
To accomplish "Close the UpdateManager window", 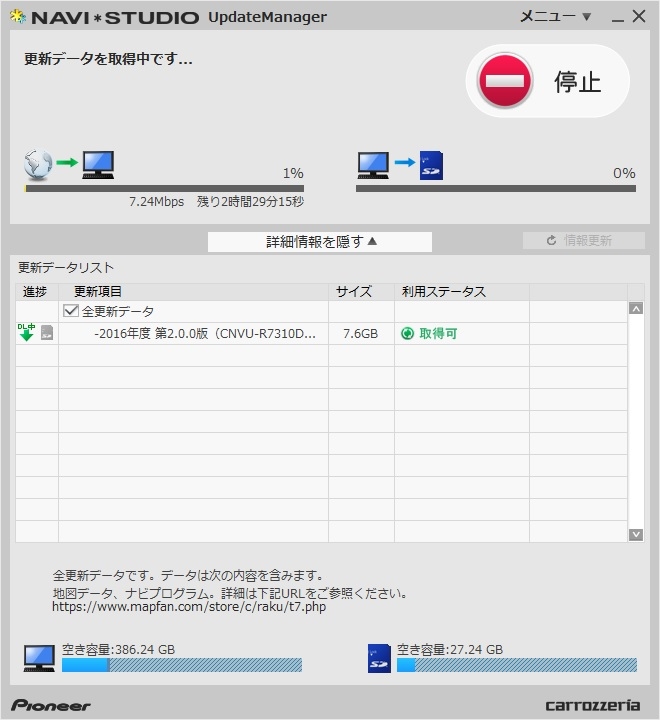I will coord(639,17).
